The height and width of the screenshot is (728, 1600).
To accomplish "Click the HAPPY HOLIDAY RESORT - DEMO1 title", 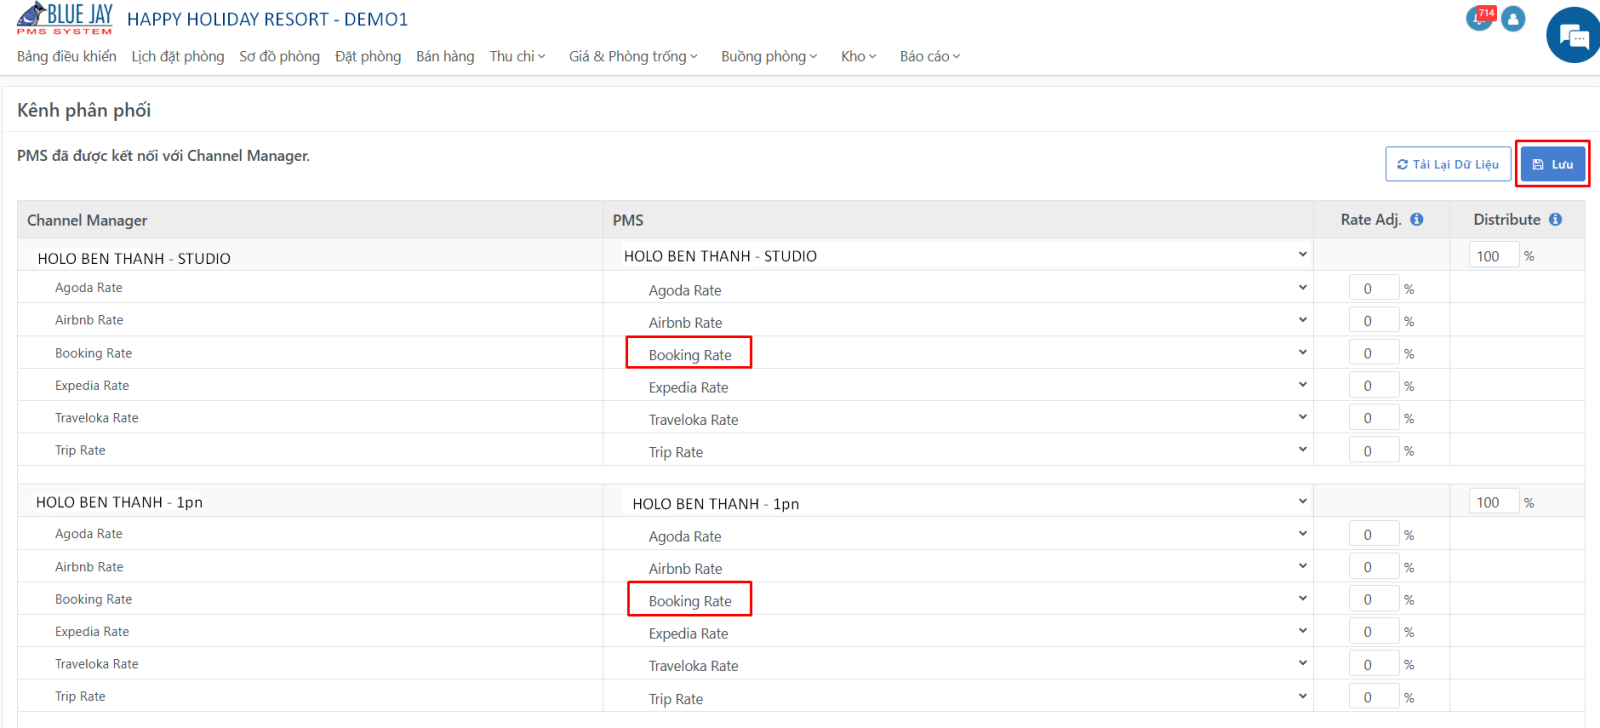I will (x=267, y=20).
